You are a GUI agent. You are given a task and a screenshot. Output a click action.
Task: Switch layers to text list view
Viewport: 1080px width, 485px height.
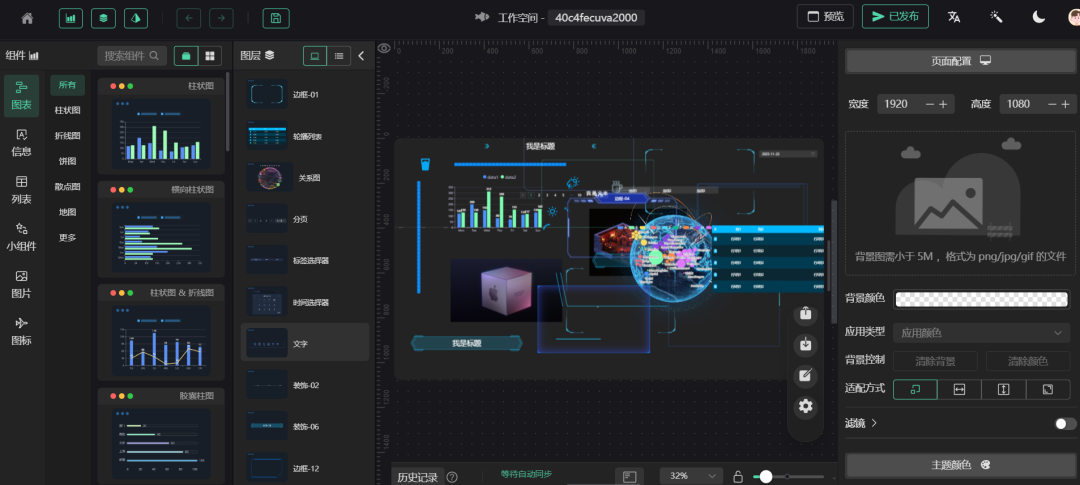pos(339,56)
